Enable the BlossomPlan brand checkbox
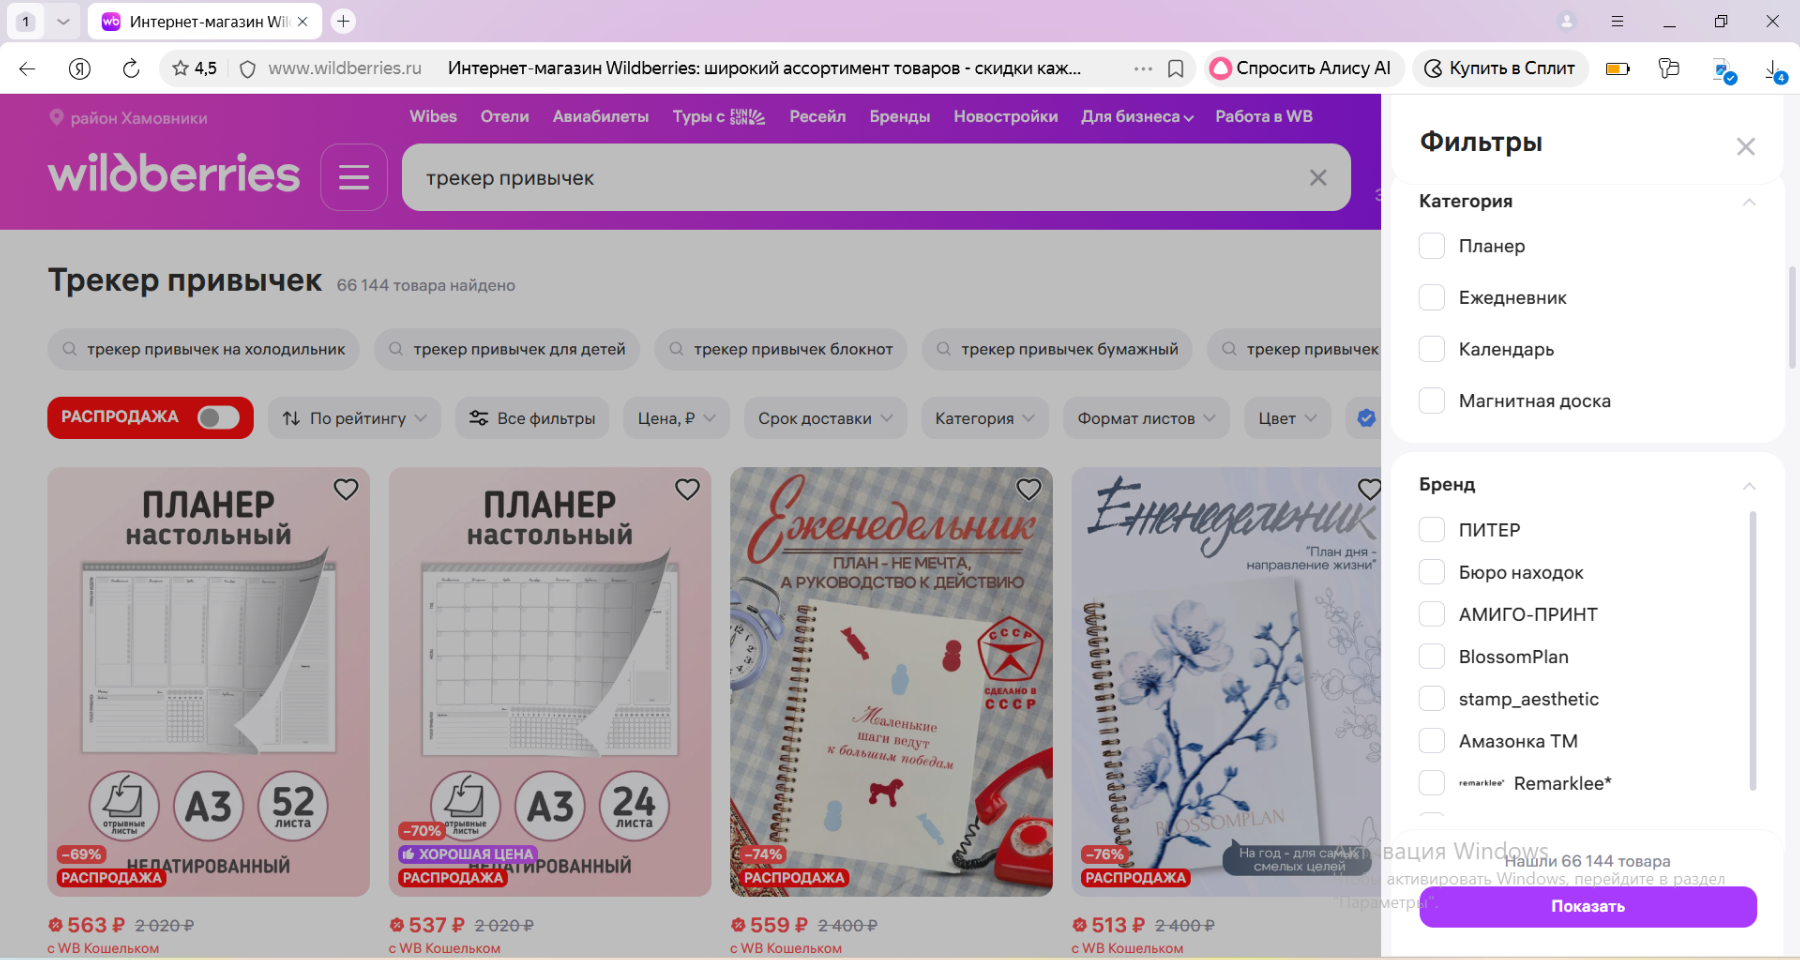Screen dimensions: 1800x960 (x=1432, y=657)
